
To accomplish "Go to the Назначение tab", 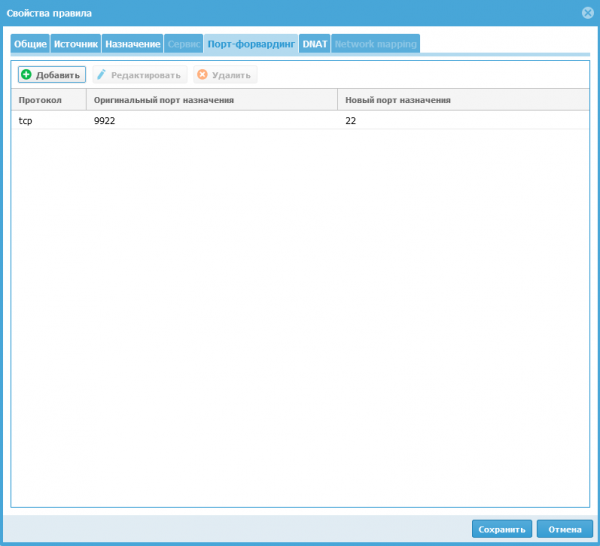I will tap(132, 44).
